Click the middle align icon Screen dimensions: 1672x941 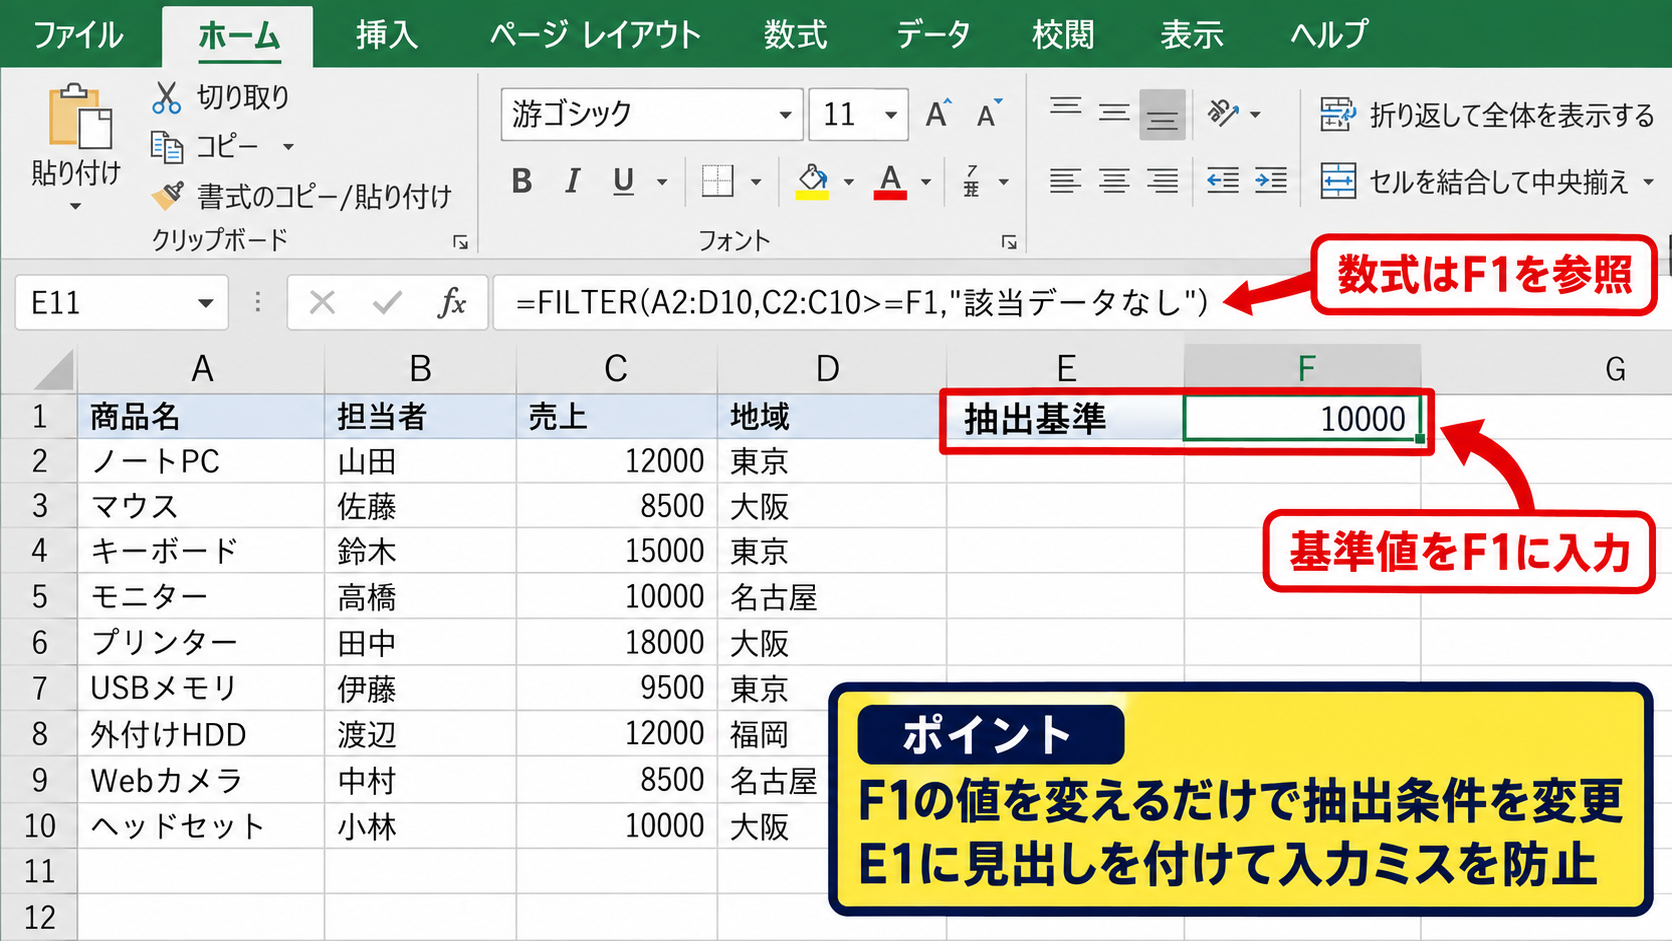tap(1114, 113)
